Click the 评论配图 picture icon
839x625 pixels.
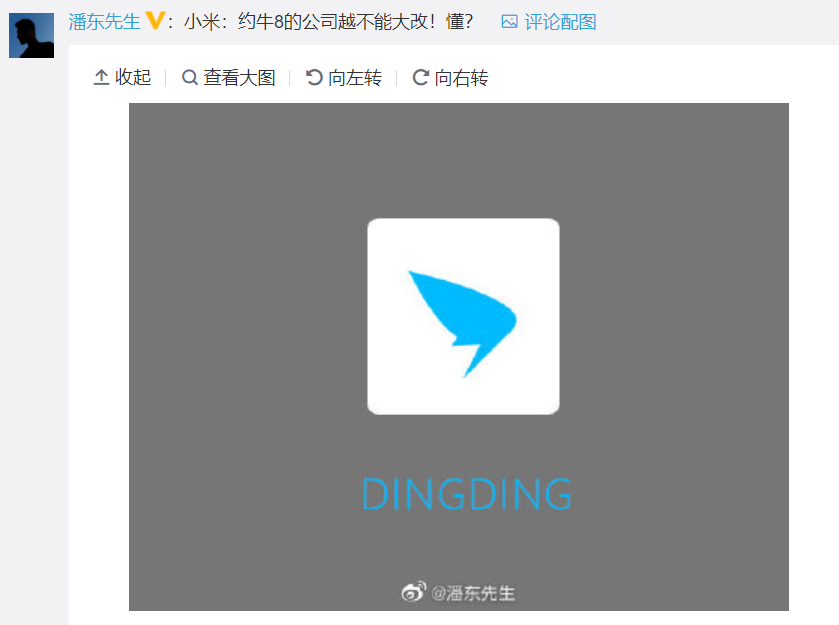(x=509, y=22)
